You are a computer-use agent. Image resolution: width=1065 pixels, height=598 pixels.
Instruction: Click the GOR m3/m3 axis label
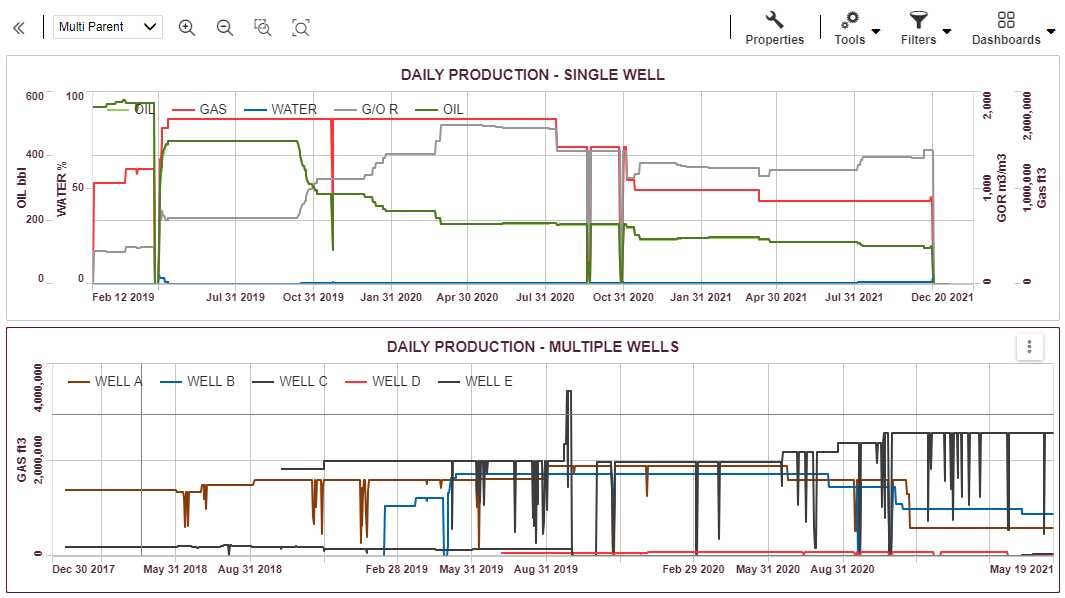tap(1002, 188)
